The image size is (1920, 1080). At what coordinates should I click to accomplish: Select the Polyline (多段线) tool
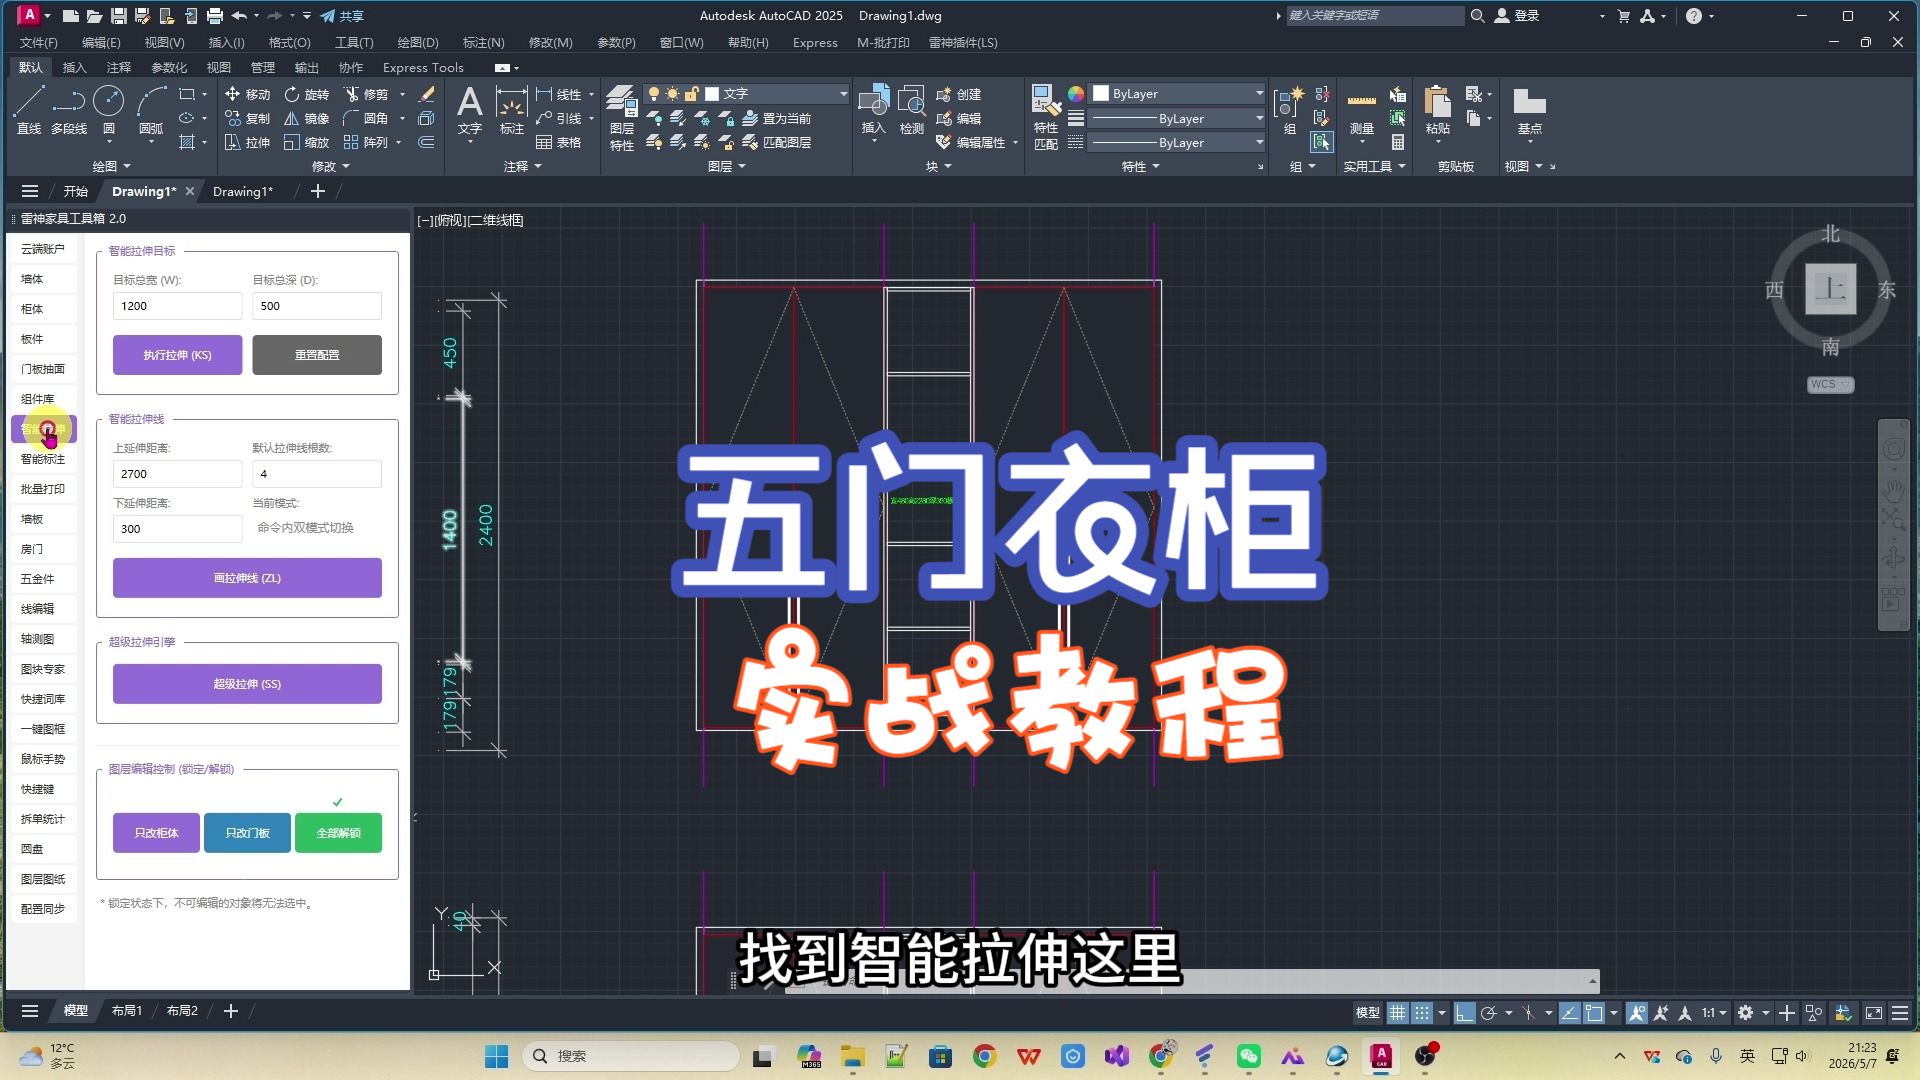click(x=69, y=110)
